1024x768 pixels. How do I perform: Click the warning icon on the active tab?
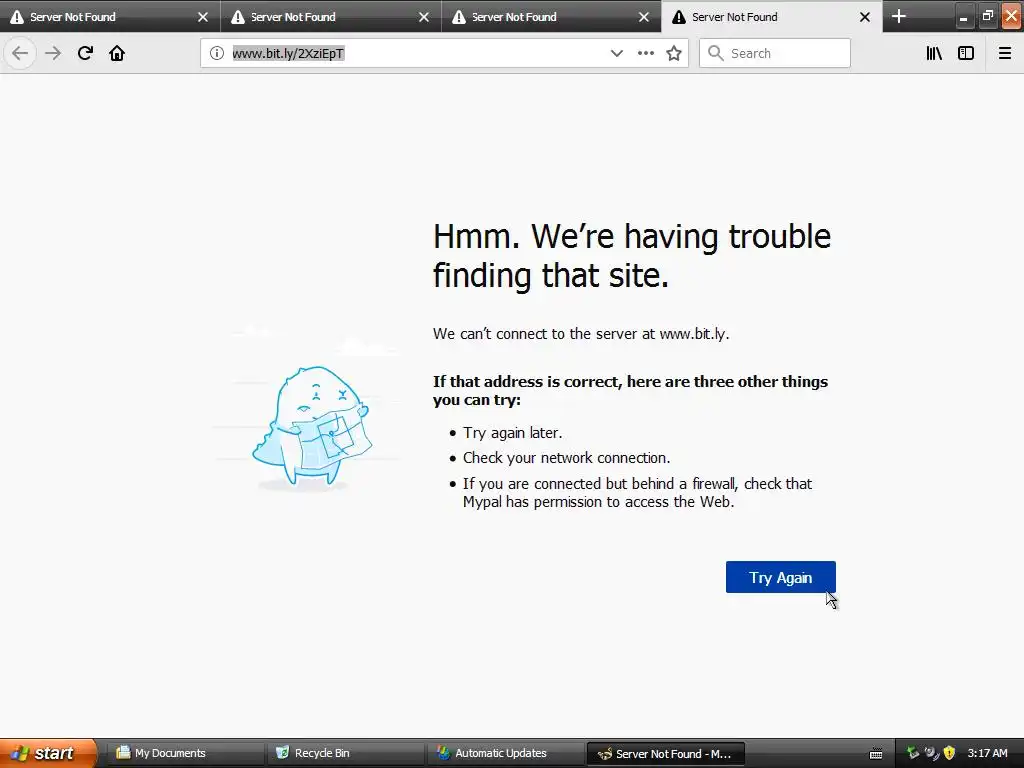tap(679, 17)
